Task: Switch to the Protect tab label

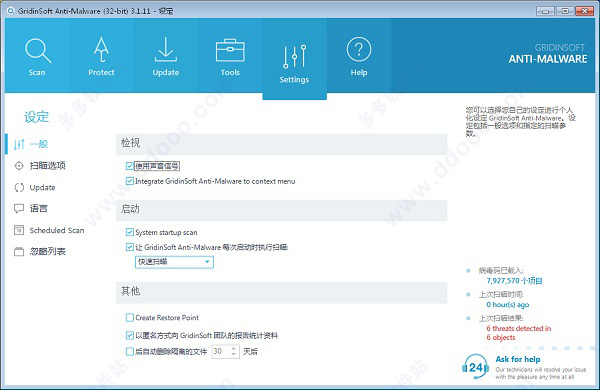Action: coord(101,72)
